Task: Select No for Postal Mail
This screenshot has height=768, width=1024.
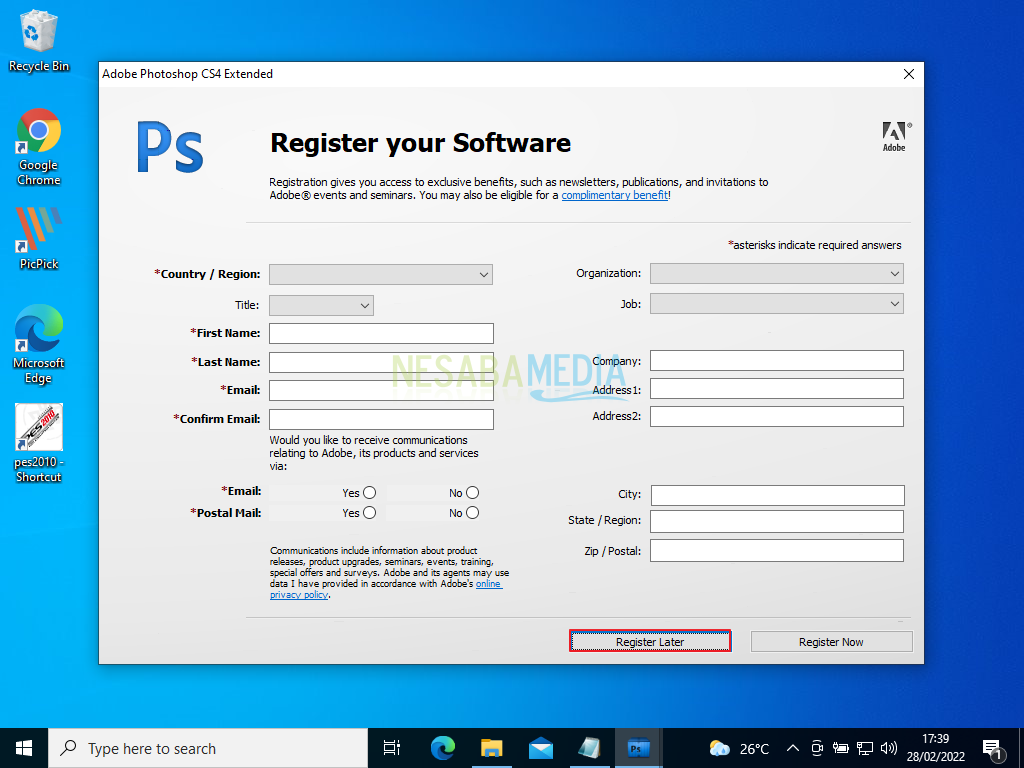Action: pyautogui.click(x=472, y=513)
